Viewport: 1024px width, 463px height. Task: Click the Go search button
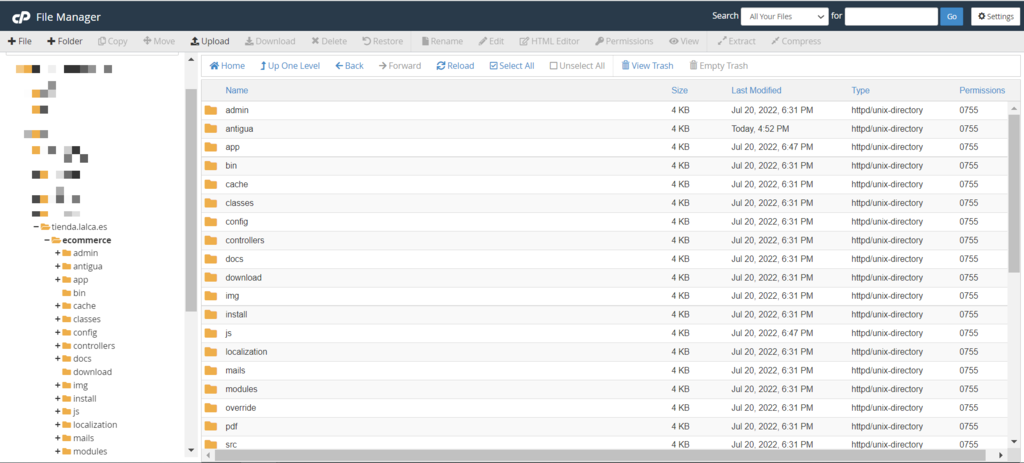point(952,17)
